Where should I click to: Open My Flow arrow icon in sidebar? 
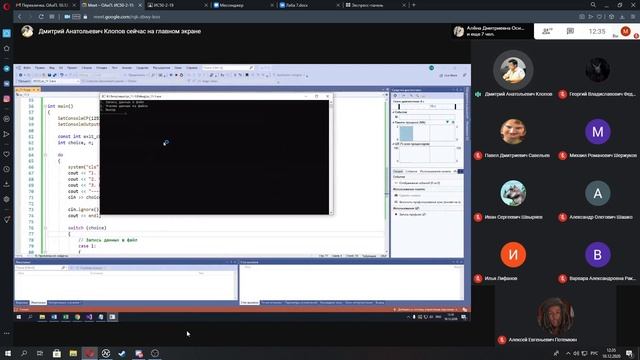coord(7,134)
